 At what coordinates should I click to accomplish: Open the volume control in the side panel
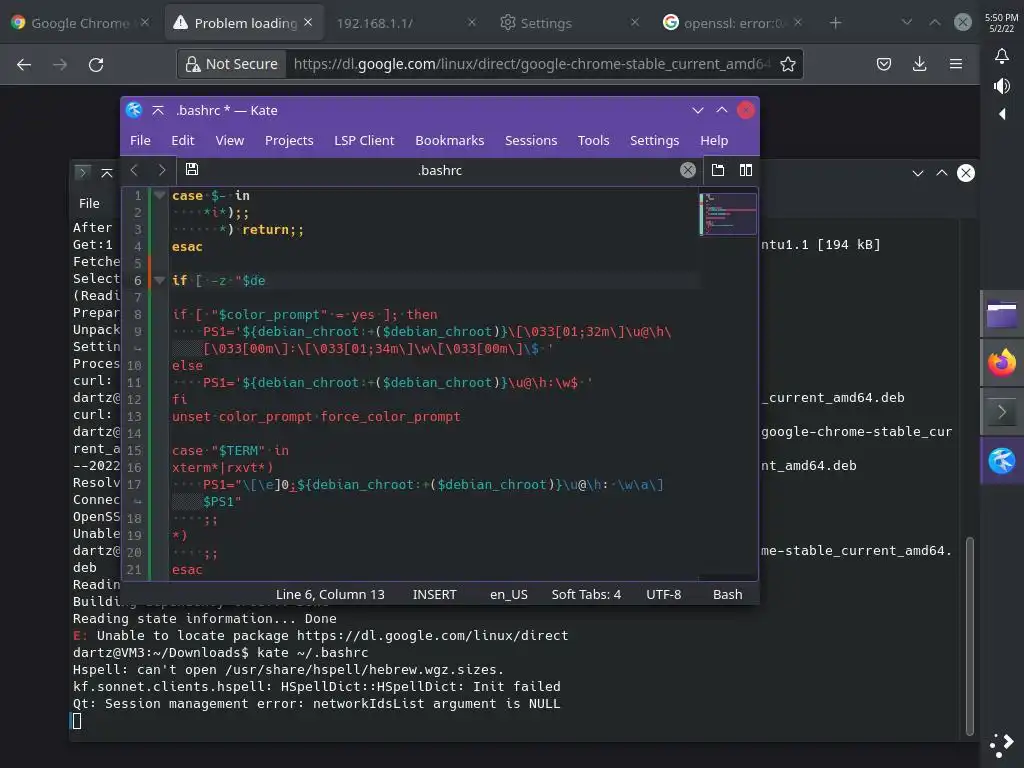[1001, 86]
